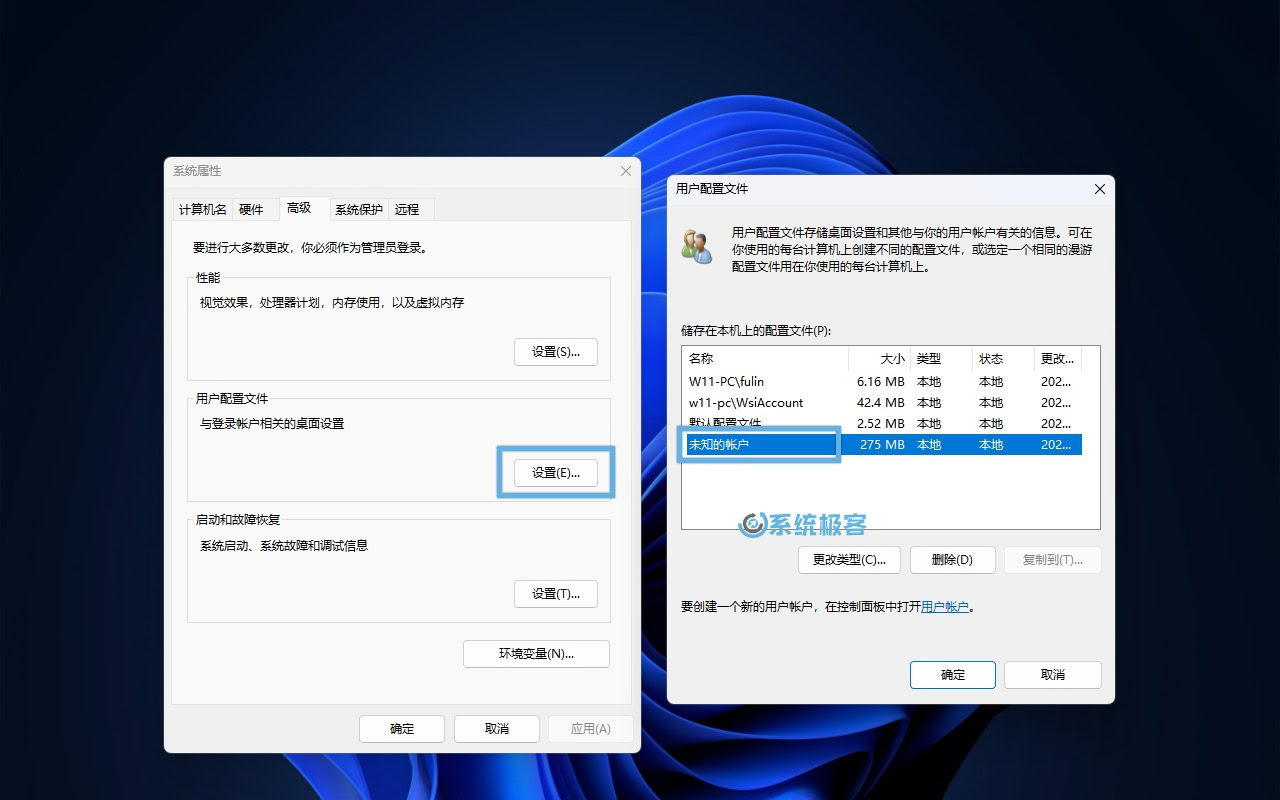Click the user profiles icon in dialog

click(697, 247)
